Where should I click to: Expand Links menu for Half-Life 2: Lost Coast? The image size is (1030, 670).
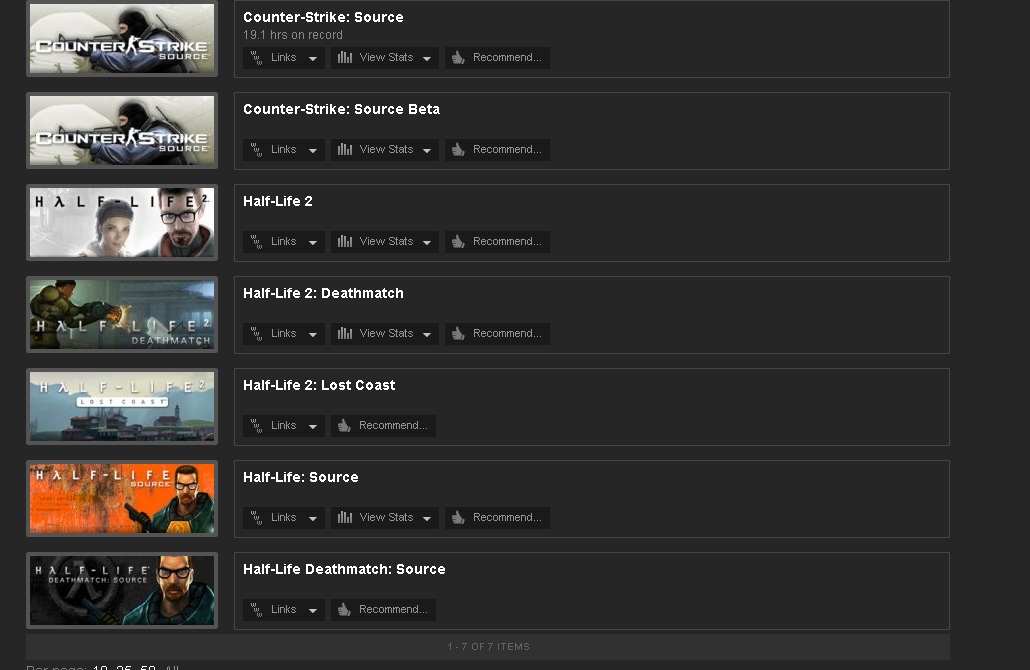click(284, 426)
